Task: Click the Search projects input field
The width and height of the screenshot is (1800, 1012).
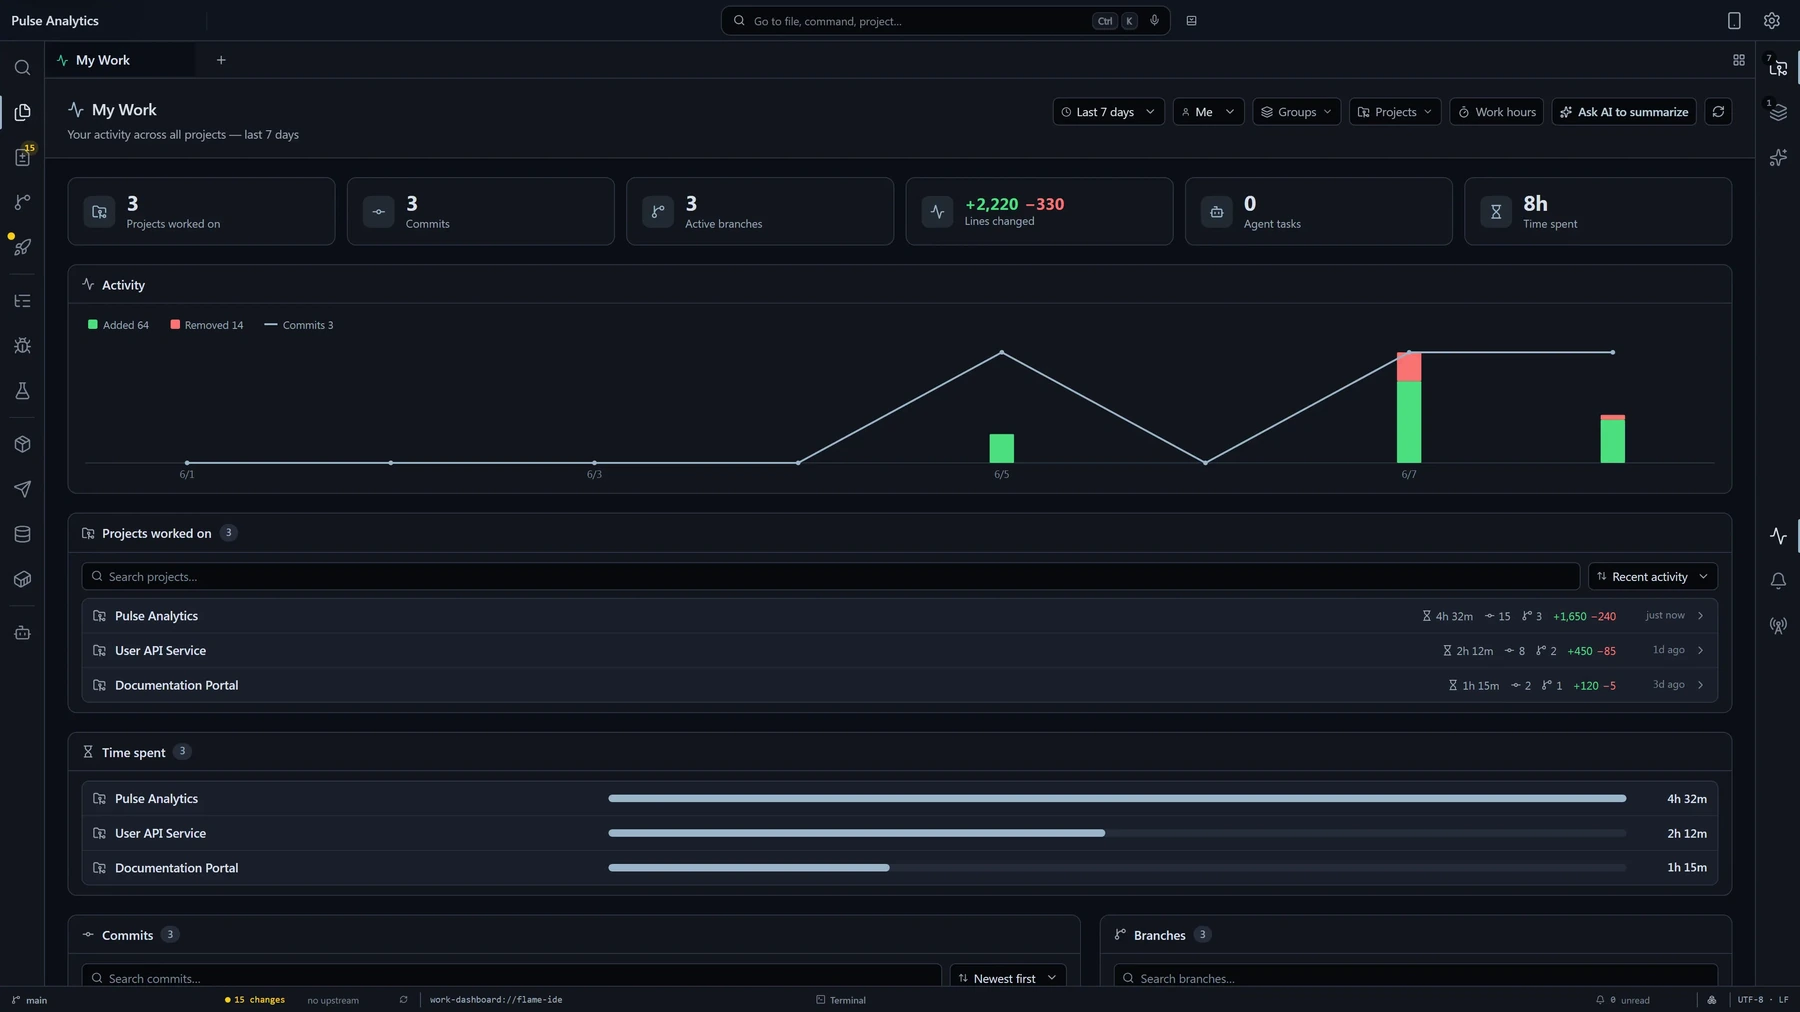Action: pyautogui.click(x=830, y=577)
